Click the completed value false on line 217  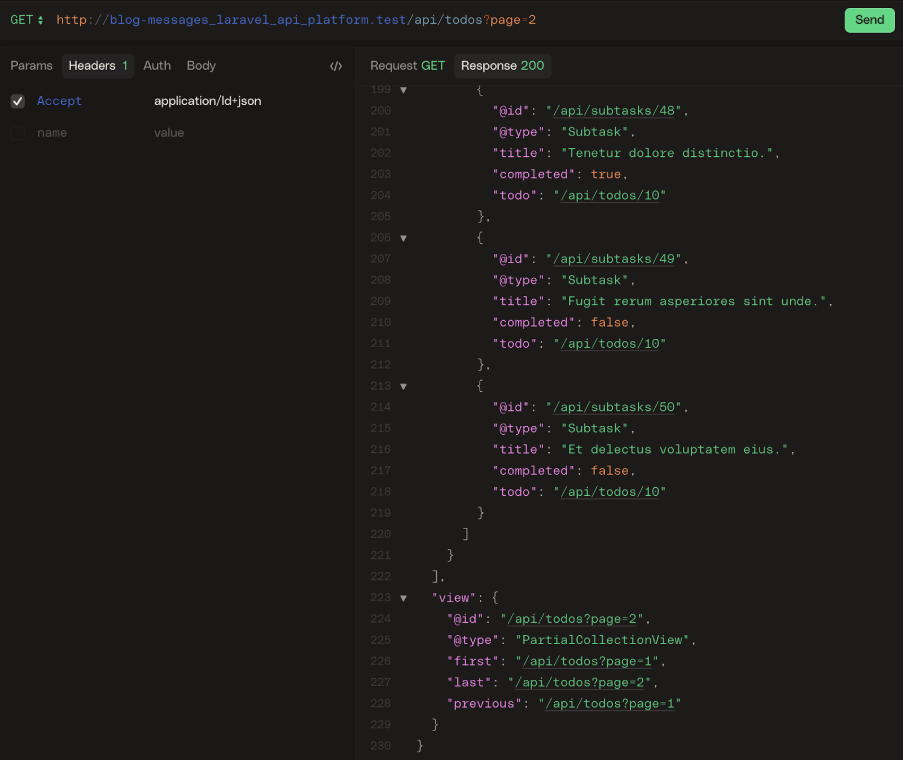(609, 471)
